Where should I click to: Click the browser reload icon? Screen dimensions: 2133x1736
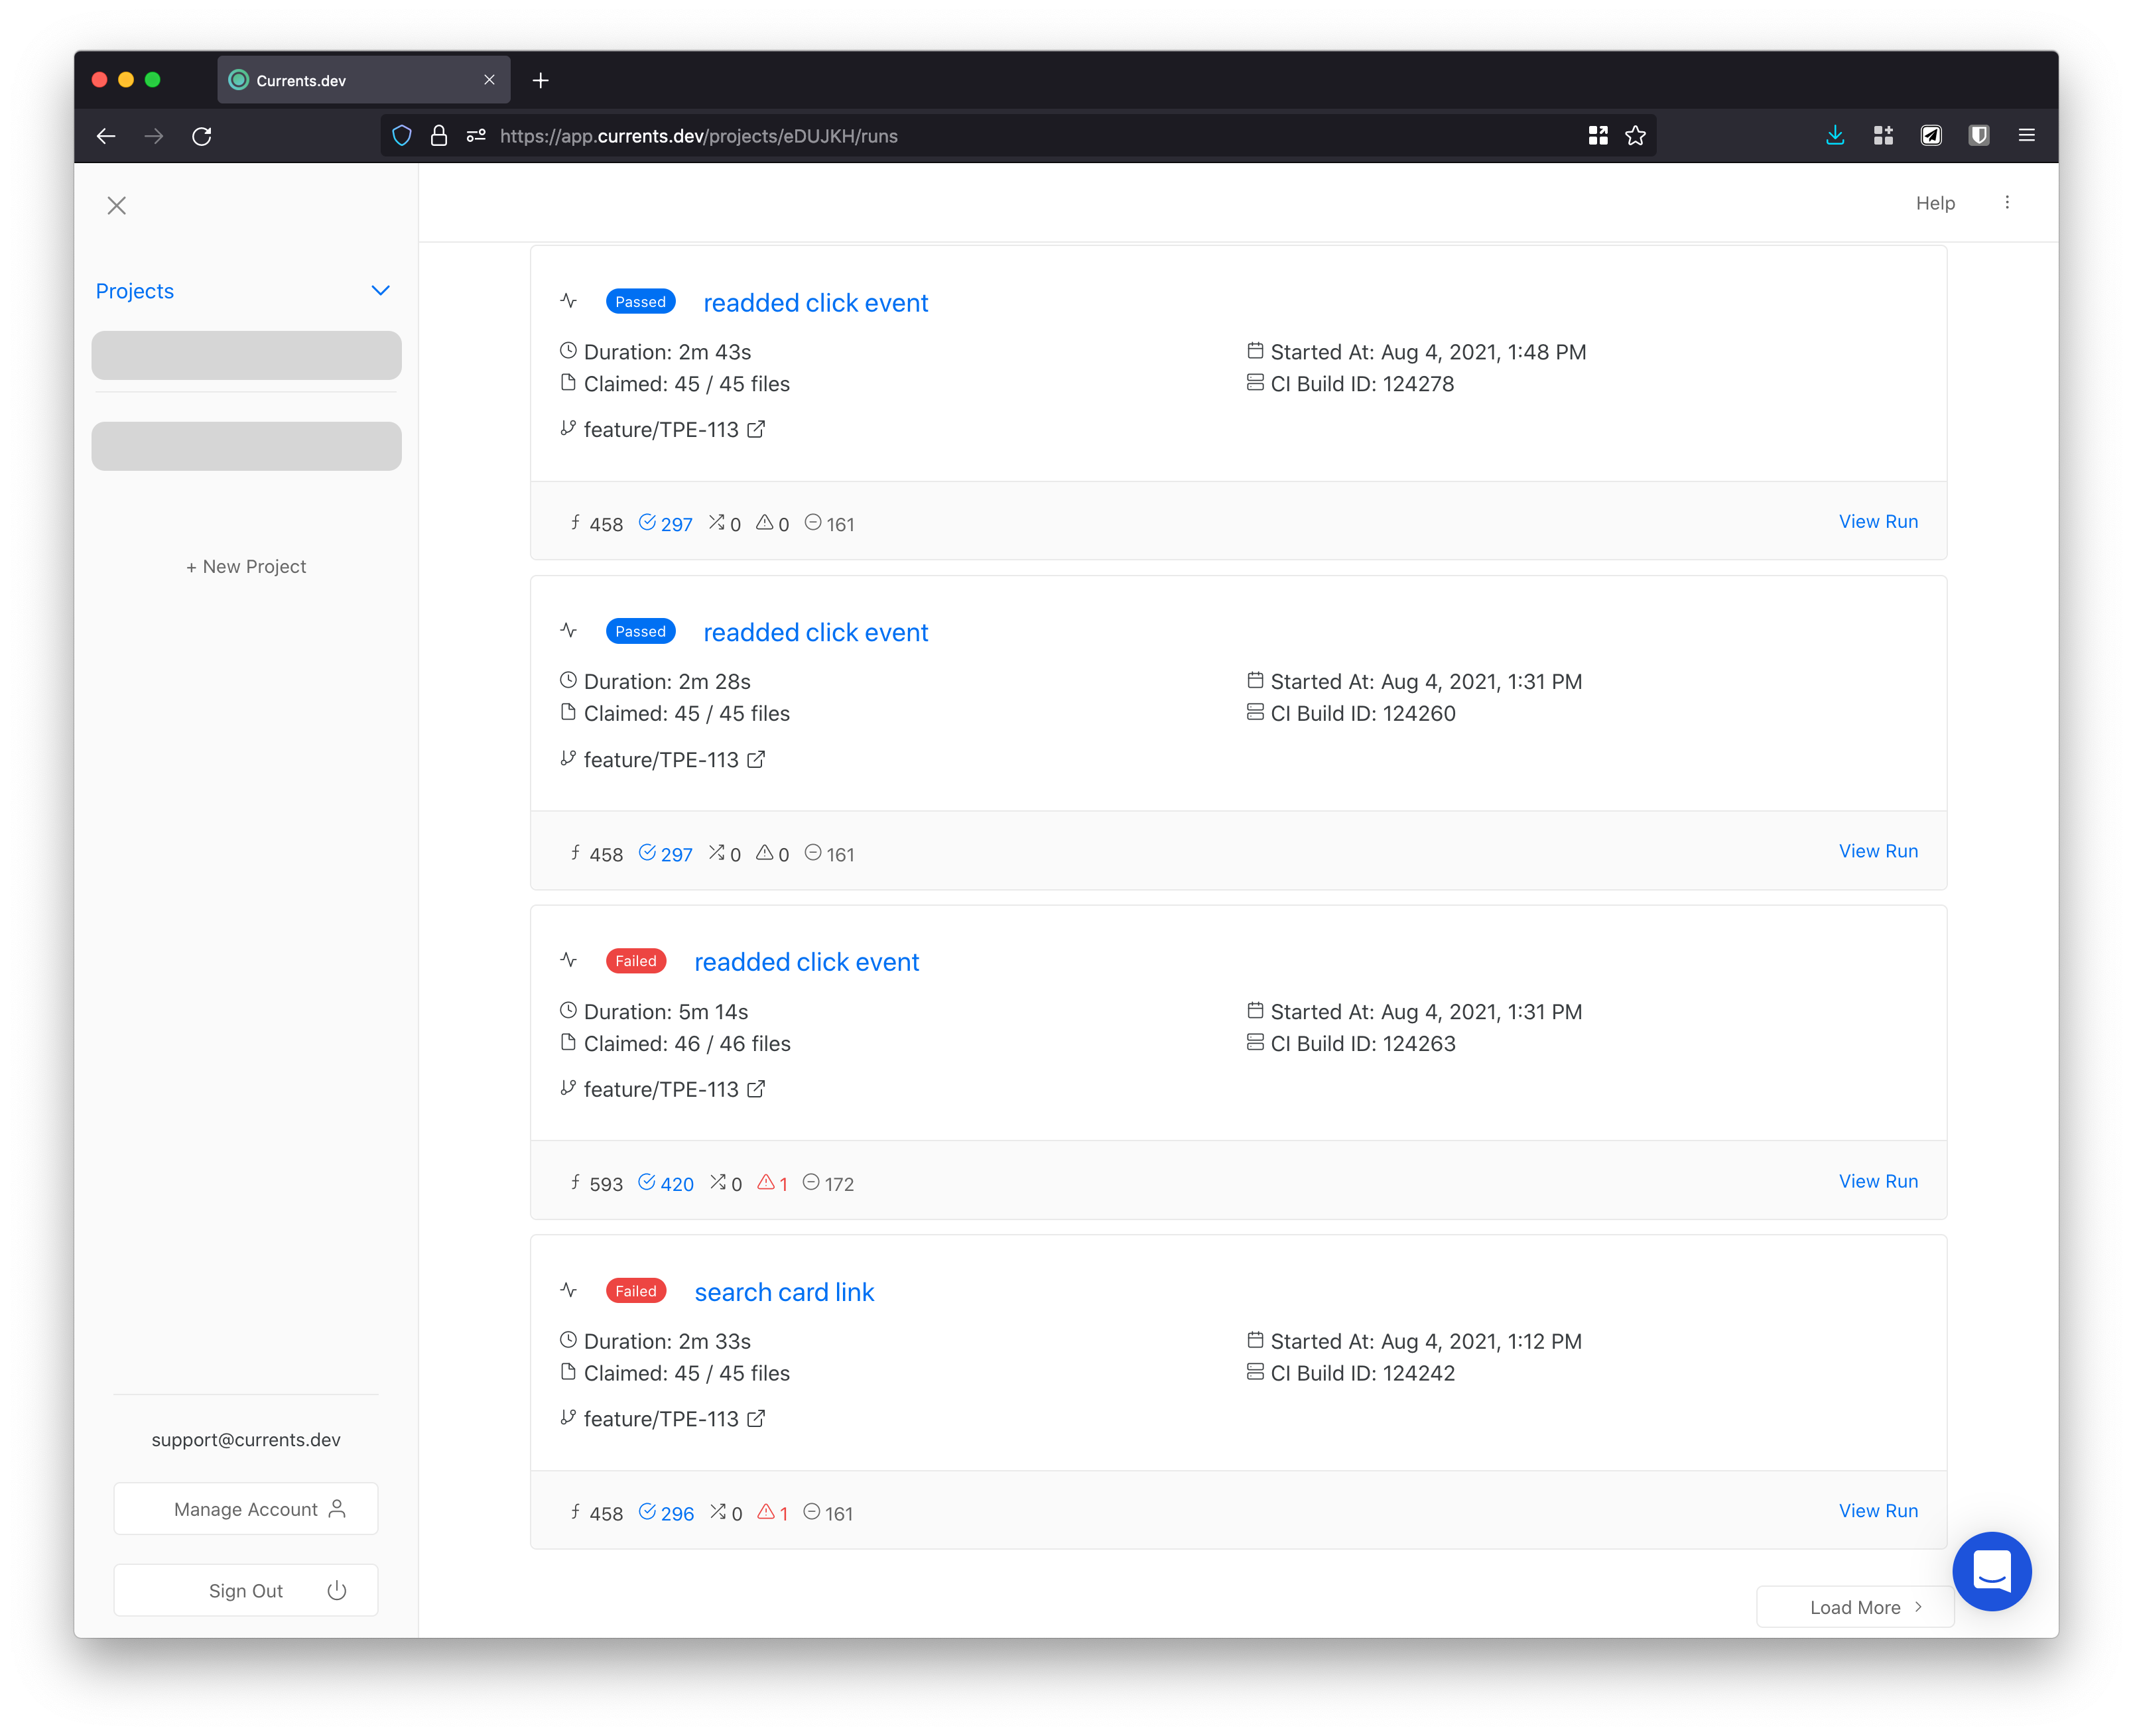(x=202, y=136)
